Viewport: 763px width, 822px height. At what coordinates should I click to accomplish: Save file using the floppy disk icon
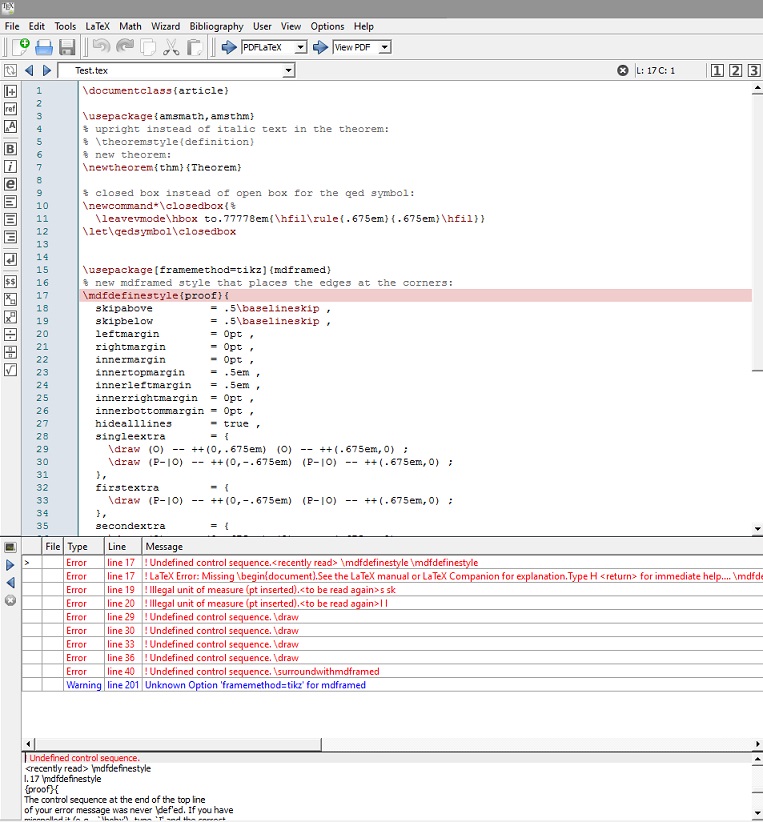67,48
